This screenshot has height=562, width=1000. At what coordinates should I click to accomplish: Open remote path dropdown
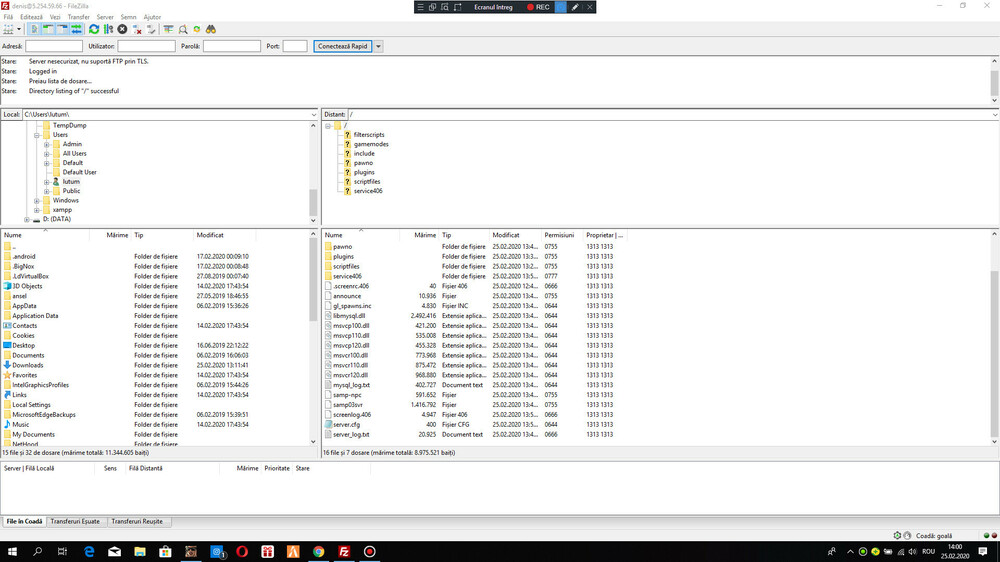point(994,115)
